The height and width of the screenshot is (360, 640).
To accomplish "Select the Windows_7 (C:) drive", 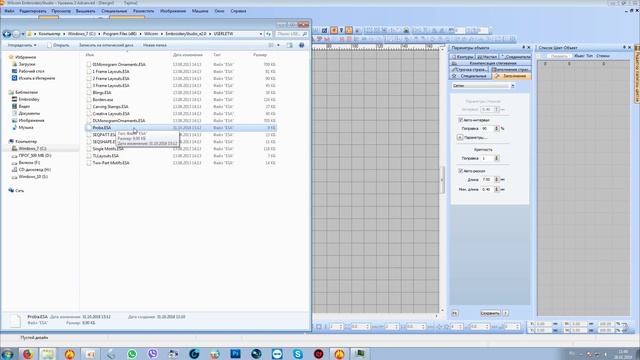I will pos(32,149).
